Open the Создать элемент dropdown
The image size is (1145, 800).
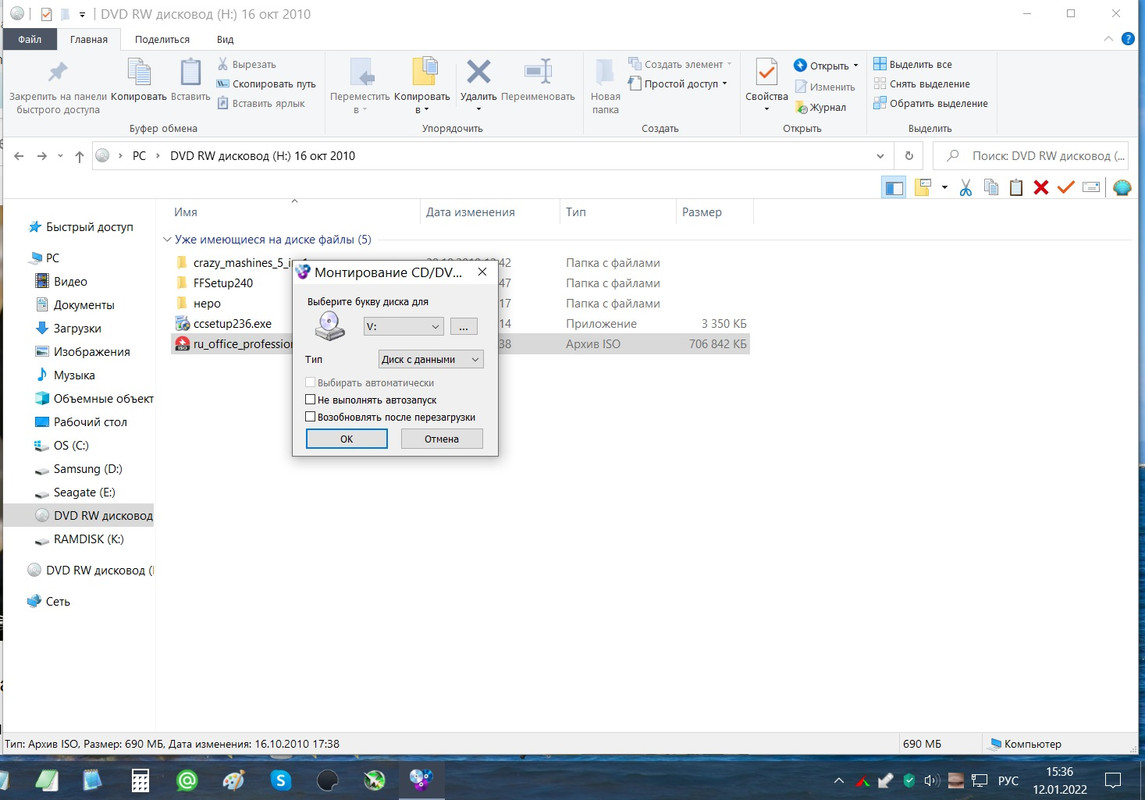pos(680,64)
